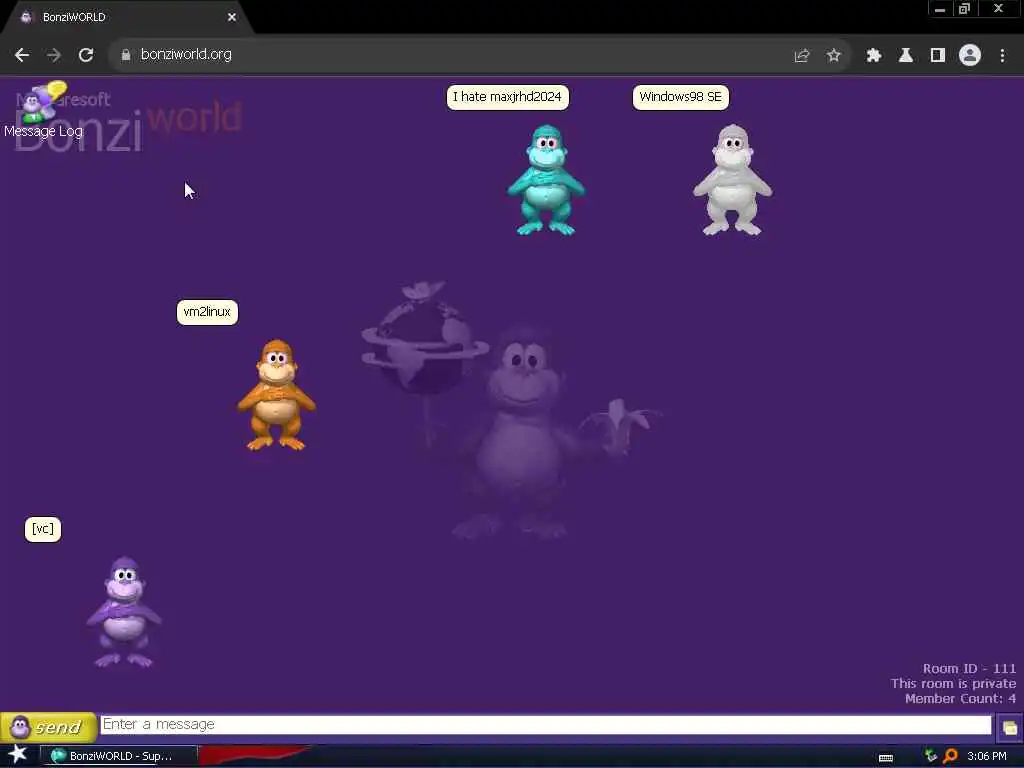Open the Extensions puzzle icon
This screenshot has height=768, width=1024.
click(x=874, y=56)
